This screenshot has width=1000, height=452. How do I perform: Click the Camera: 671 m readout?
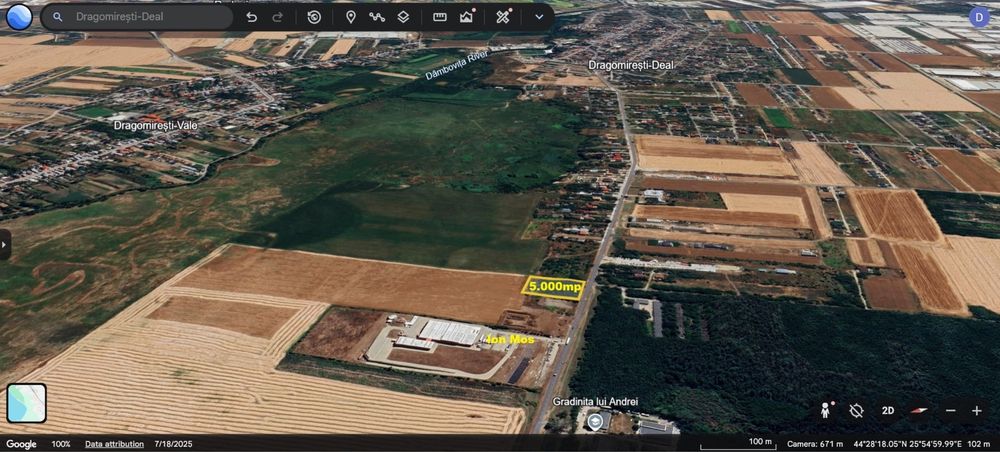tap(815, 444)
